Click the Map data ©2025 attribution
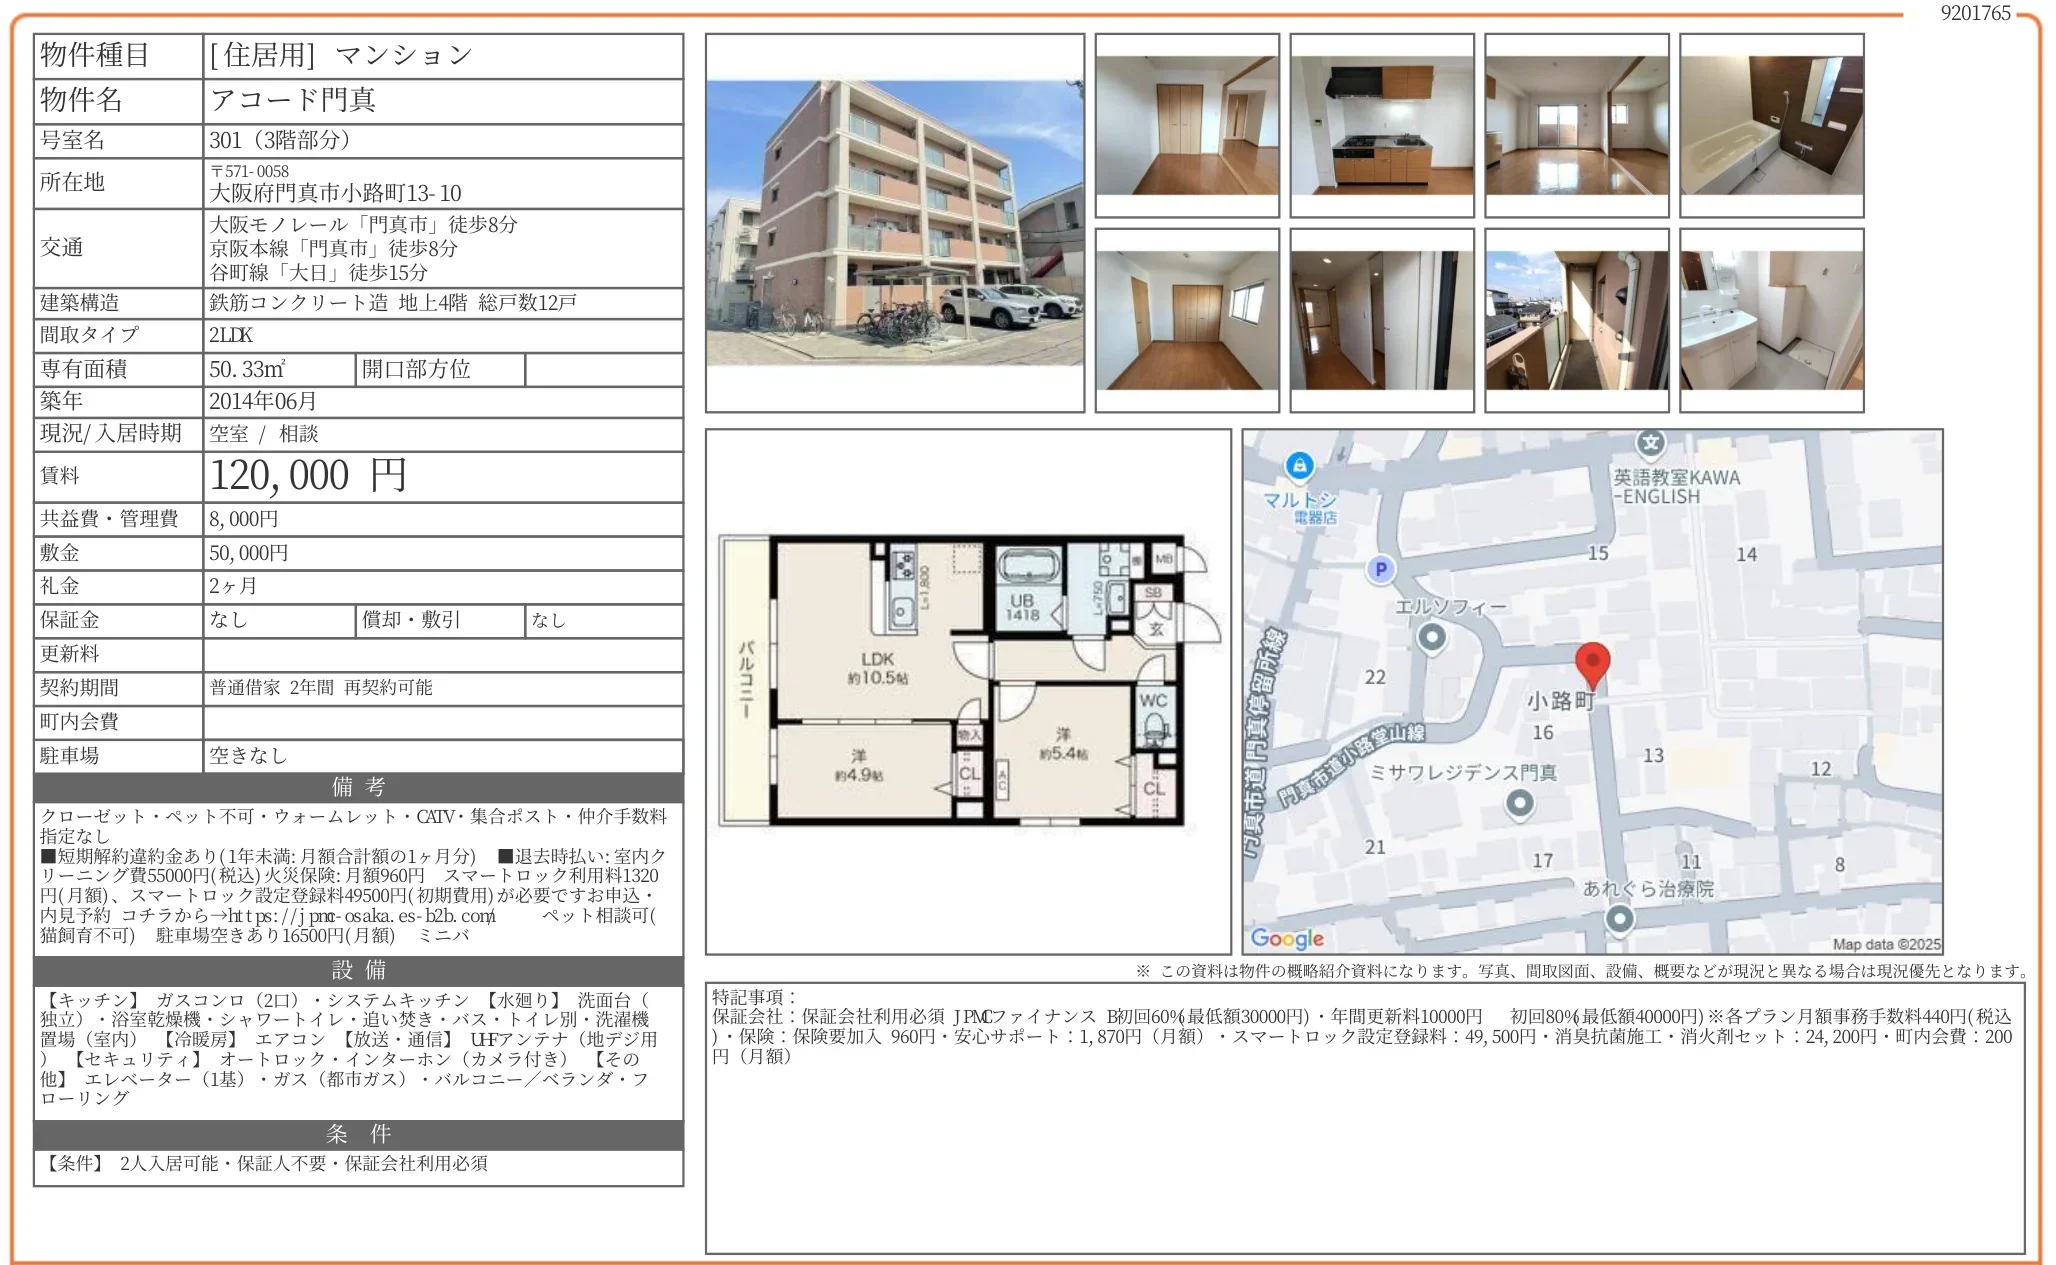The width and height of the screenshot is (2056, 1265). (x=1886, y=944)
